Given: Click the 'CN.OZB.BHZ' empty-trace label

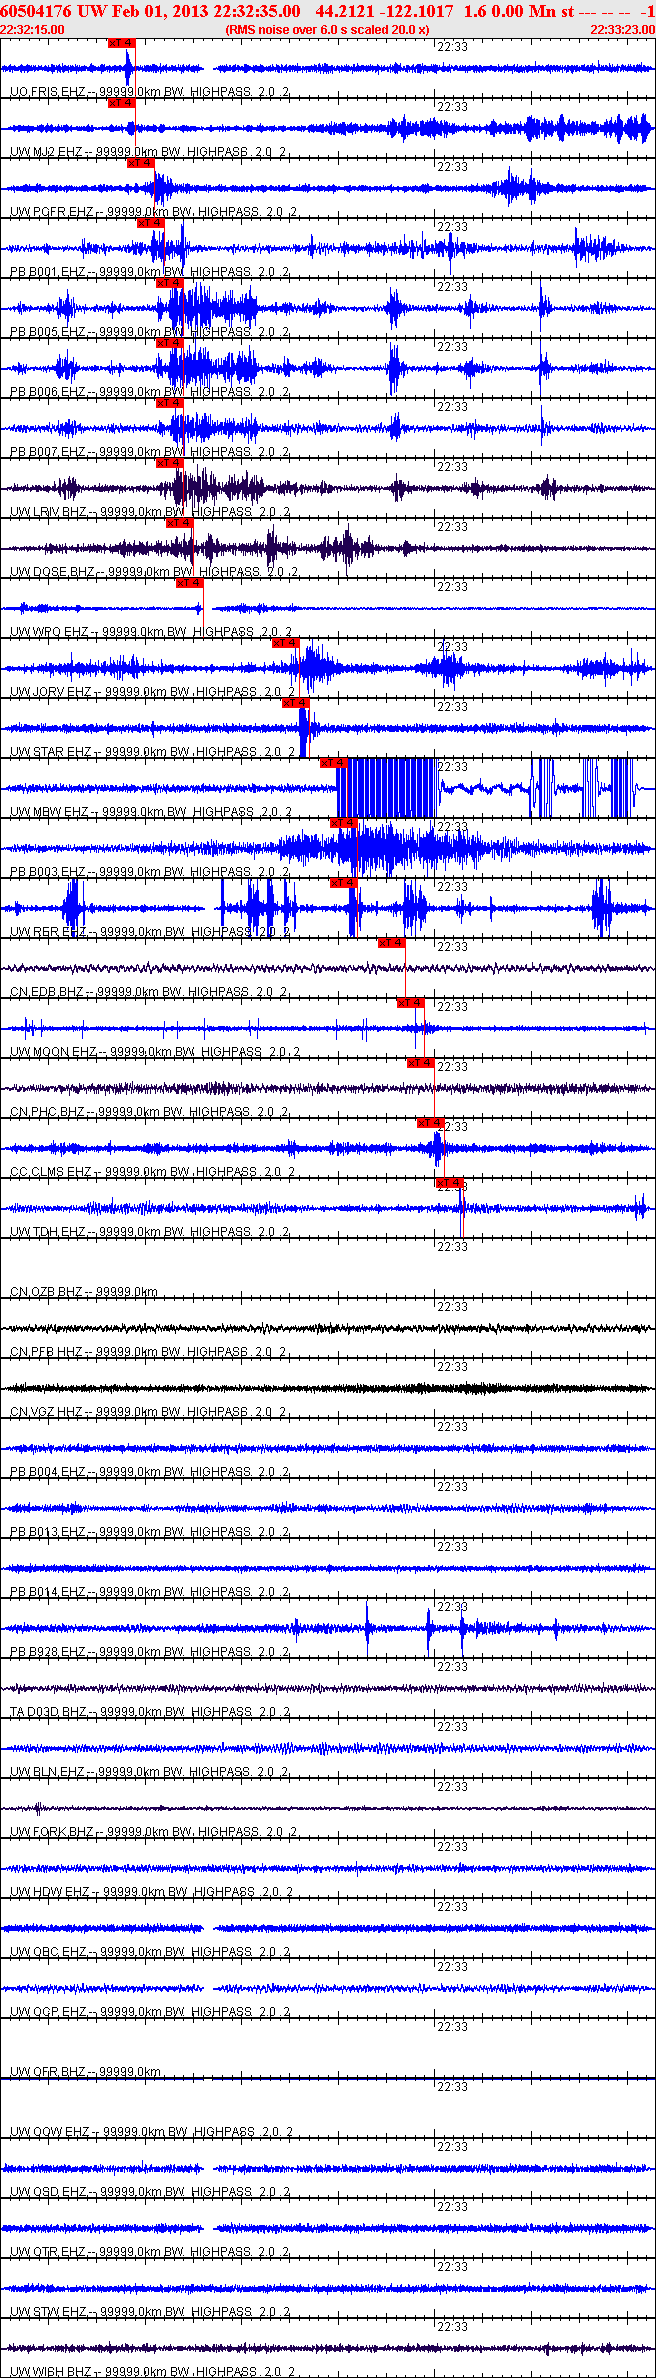Looking at the screenshot, I should [47, 1292].
